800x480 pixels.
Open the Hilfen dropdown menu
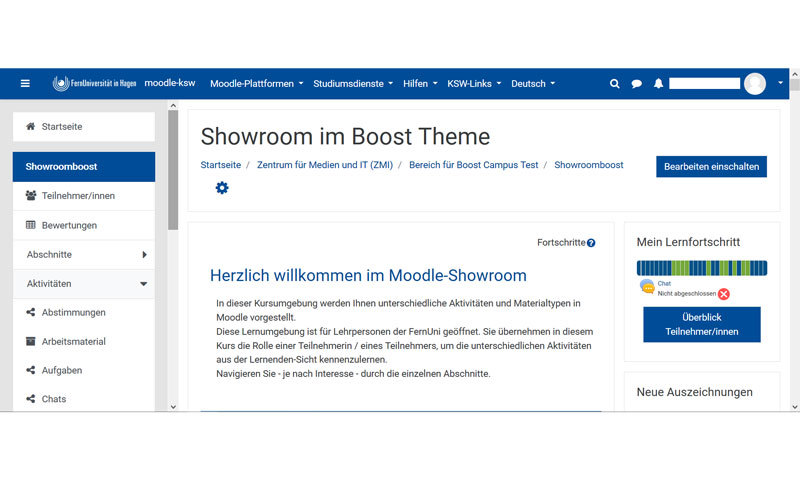coord(420,84)
